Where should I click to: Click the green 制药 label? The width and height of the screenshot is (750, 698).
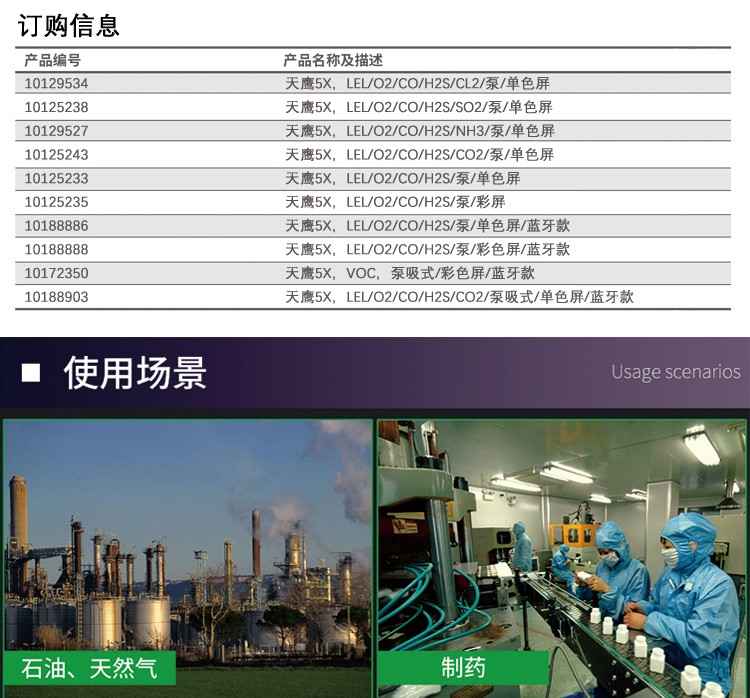click(x=463, y=667)
